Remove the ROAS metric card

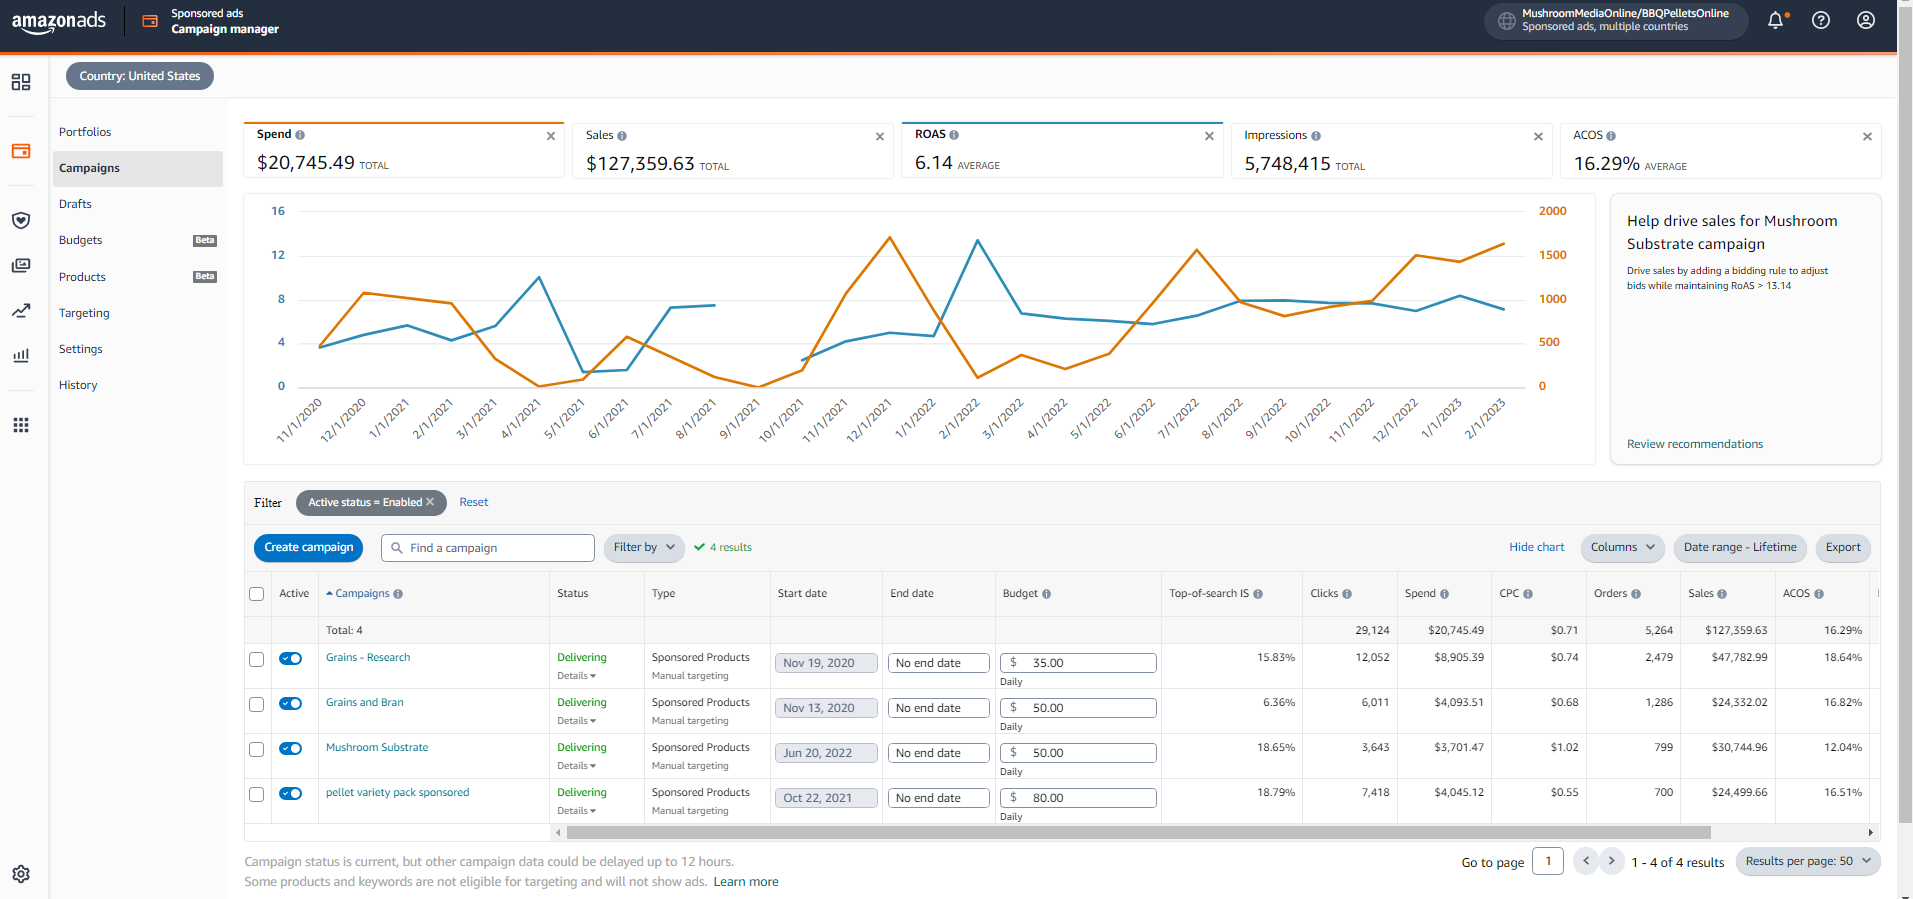point(1210,136)
